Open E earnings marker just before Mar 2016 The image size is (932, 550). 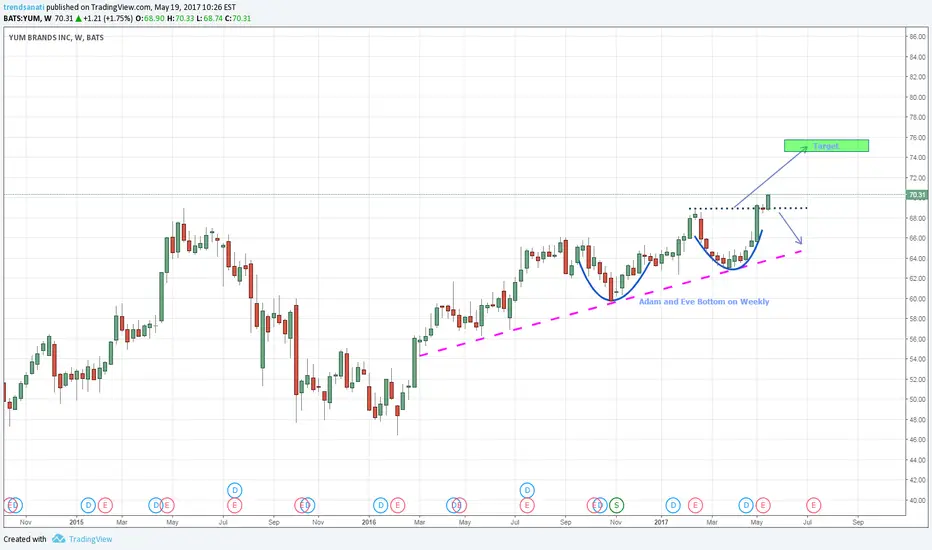(397, 505)
